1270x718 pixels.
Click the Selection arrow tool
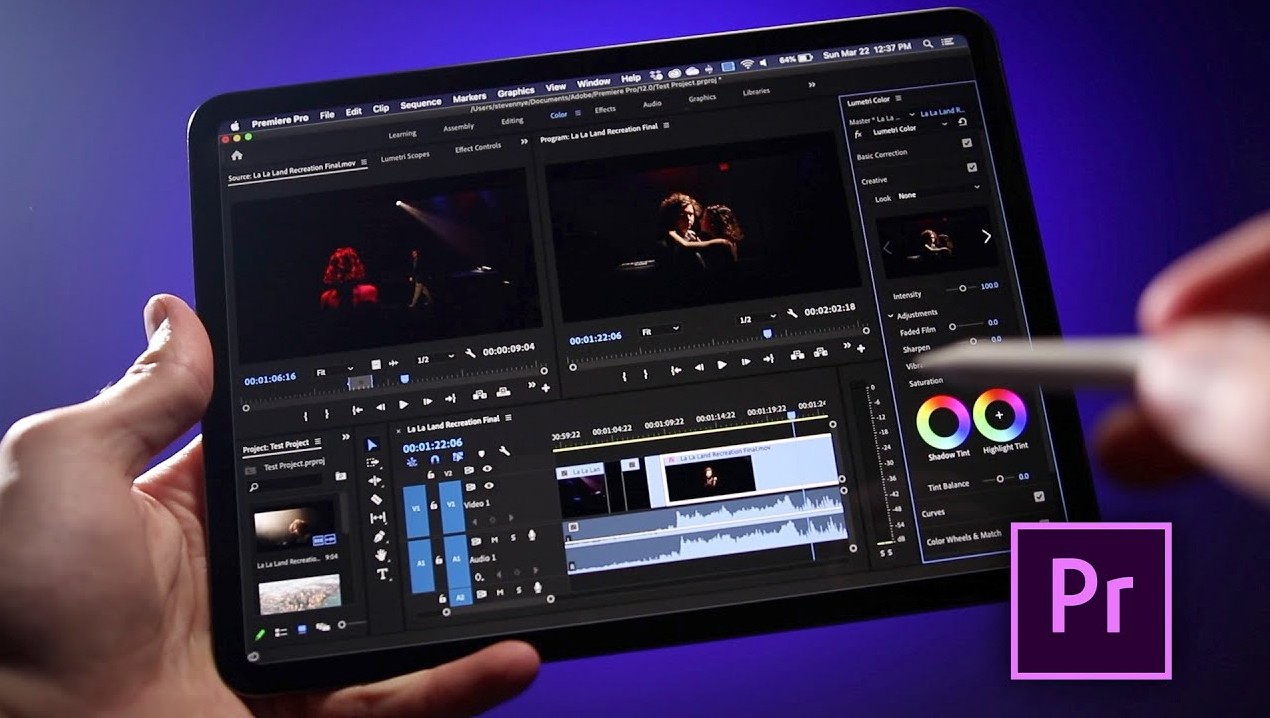(x=373, y=445)
